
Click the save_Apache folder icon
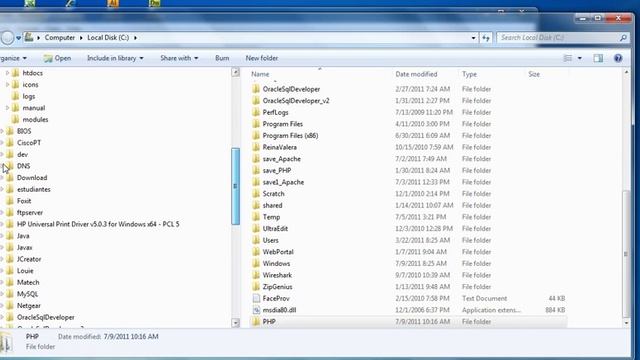pyautogui.click(x=256, y=159)
